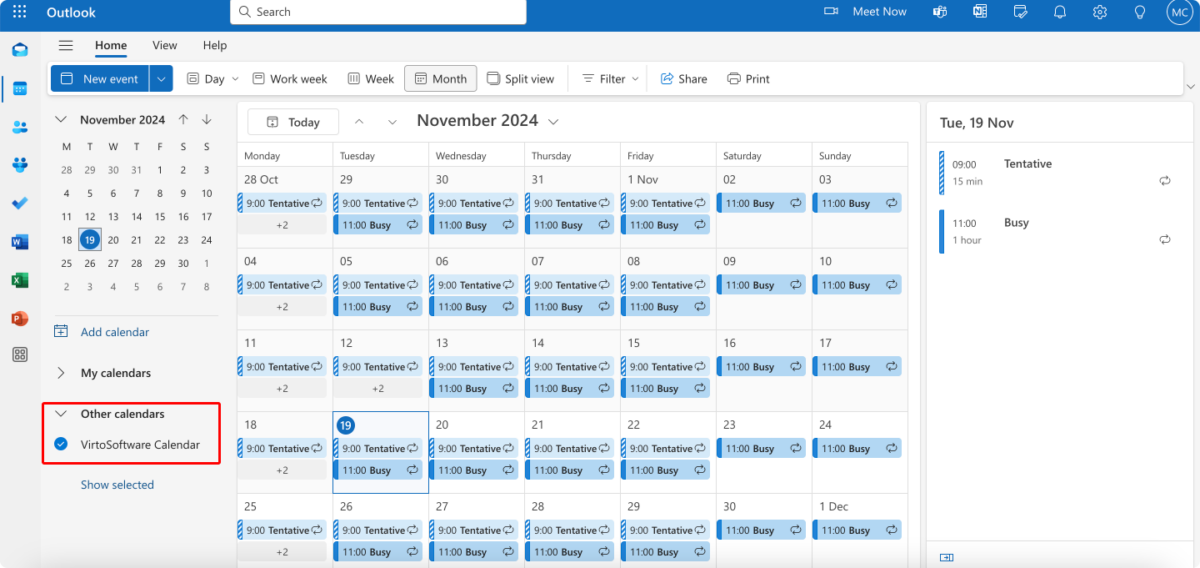Select Month view
The height and width of the screenshot is (568, 1200).
[x=440, y=79]
